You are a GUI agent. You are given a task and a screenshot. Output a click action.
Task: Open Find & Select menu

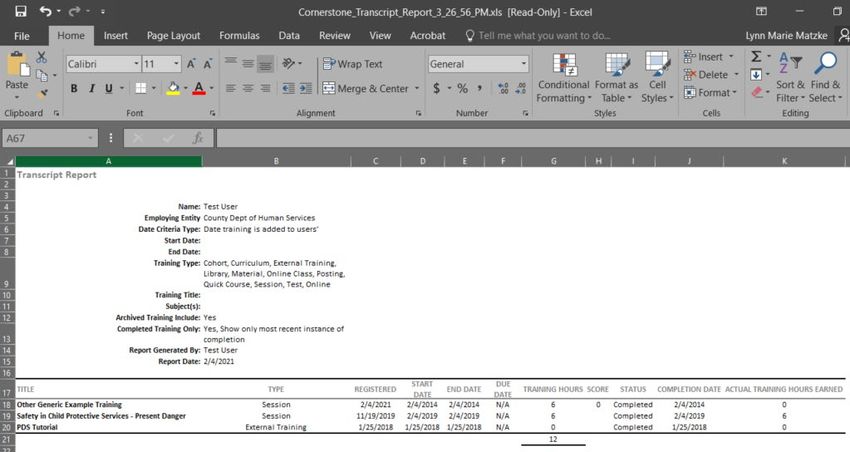tap(825, 78)
